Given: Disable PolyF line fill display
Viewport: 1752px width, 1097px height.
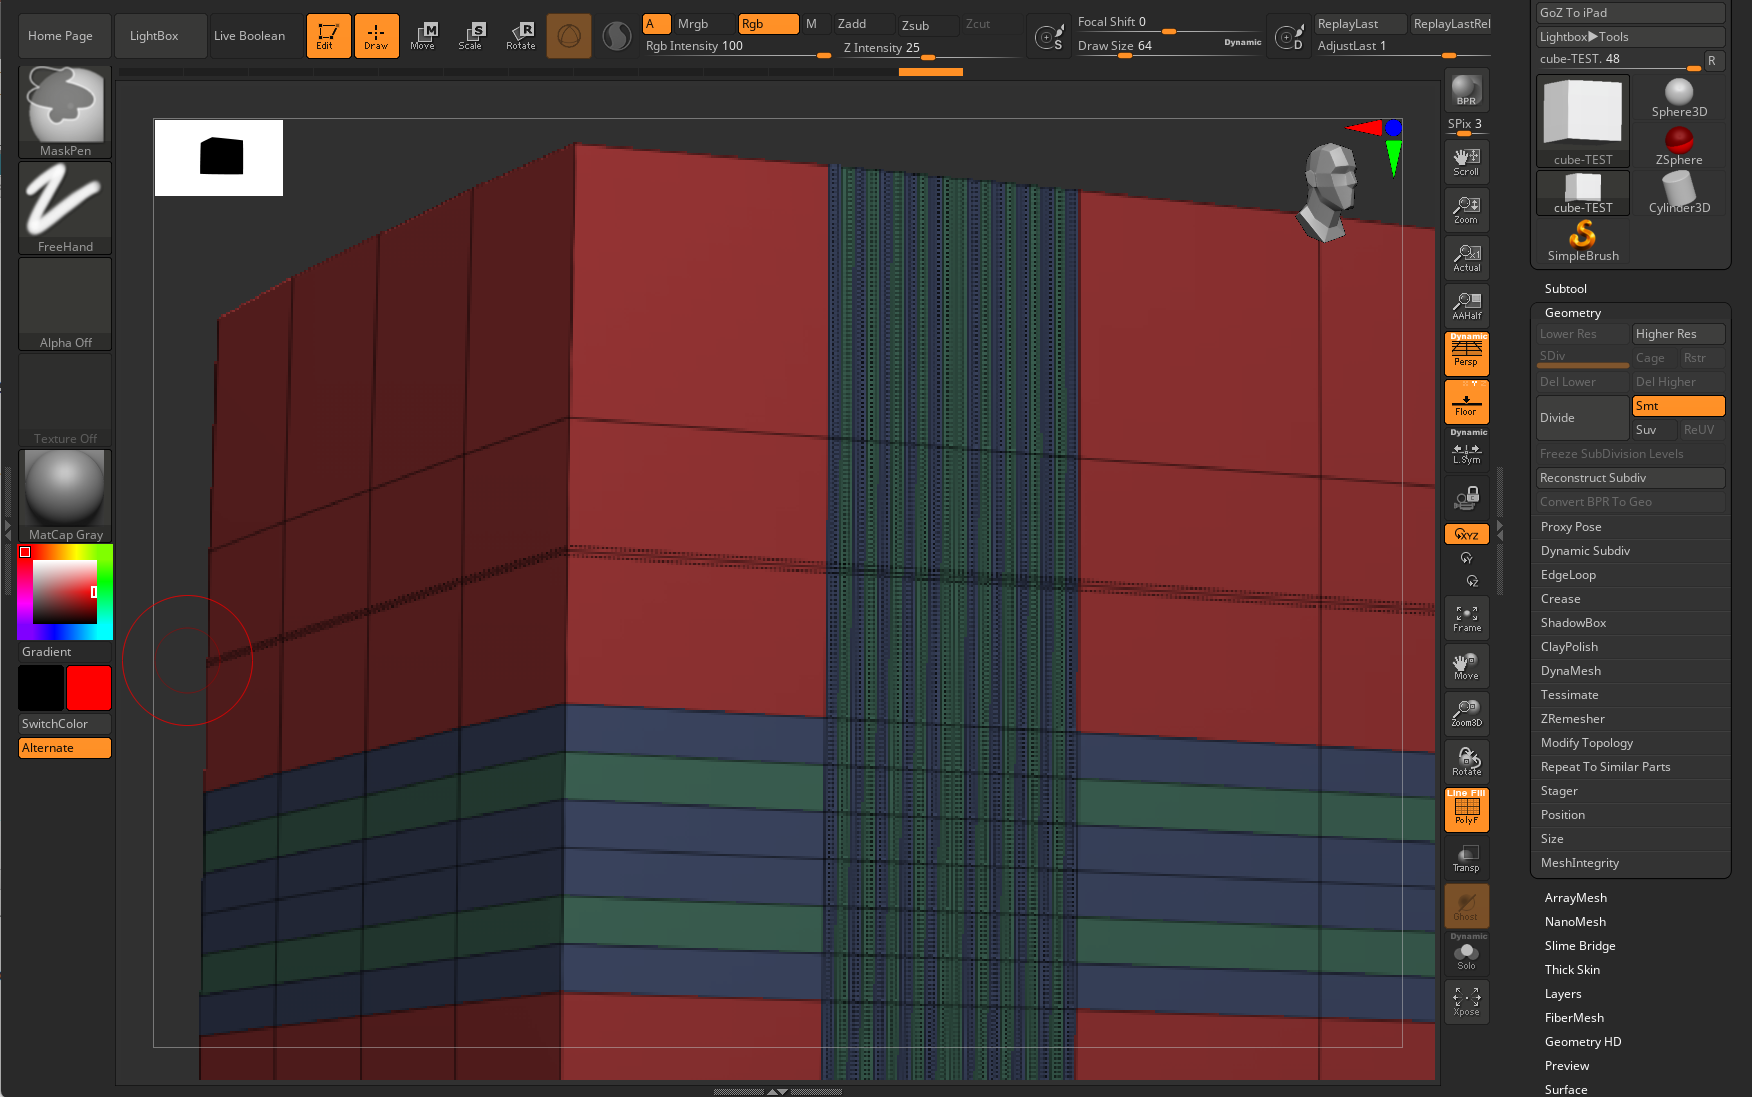Looking at the screenshot, I should [1466, 809].
